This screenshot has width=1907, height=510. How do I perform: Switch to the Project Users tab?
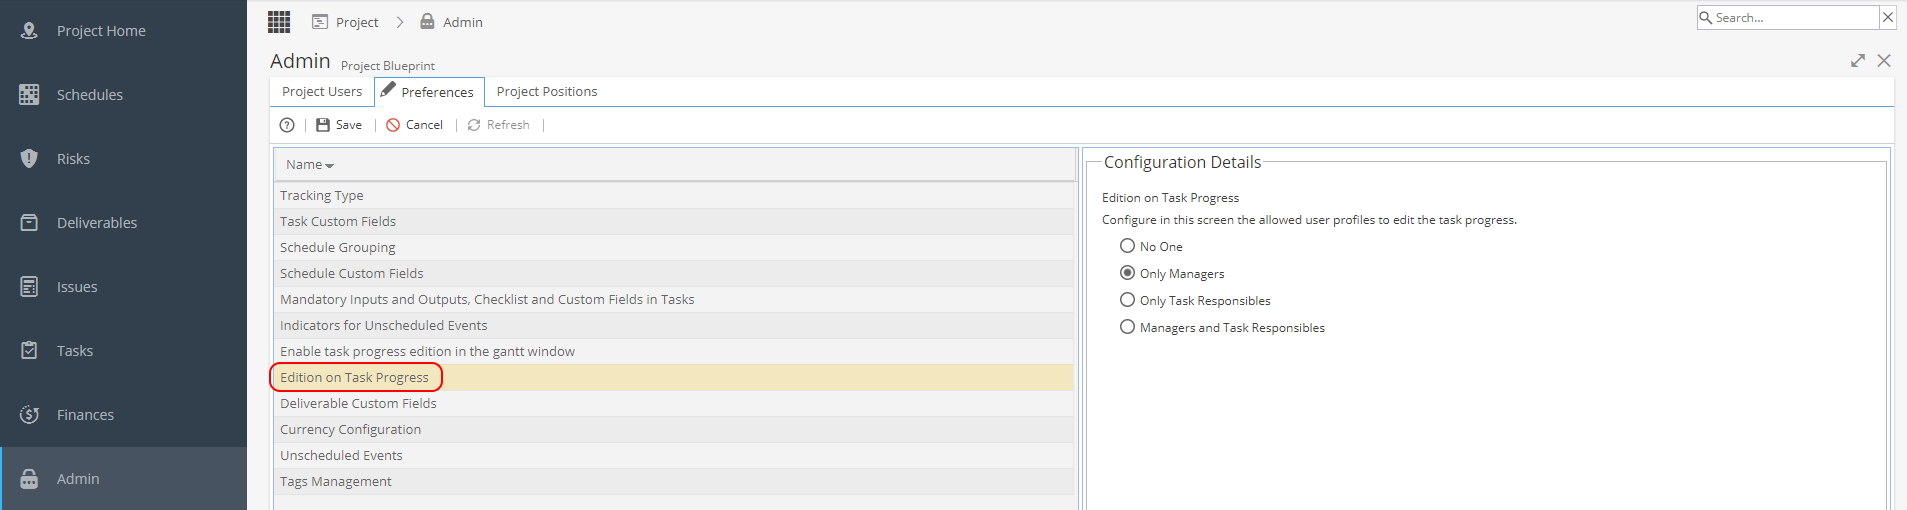pyautogui.click(x=322, y=92)
